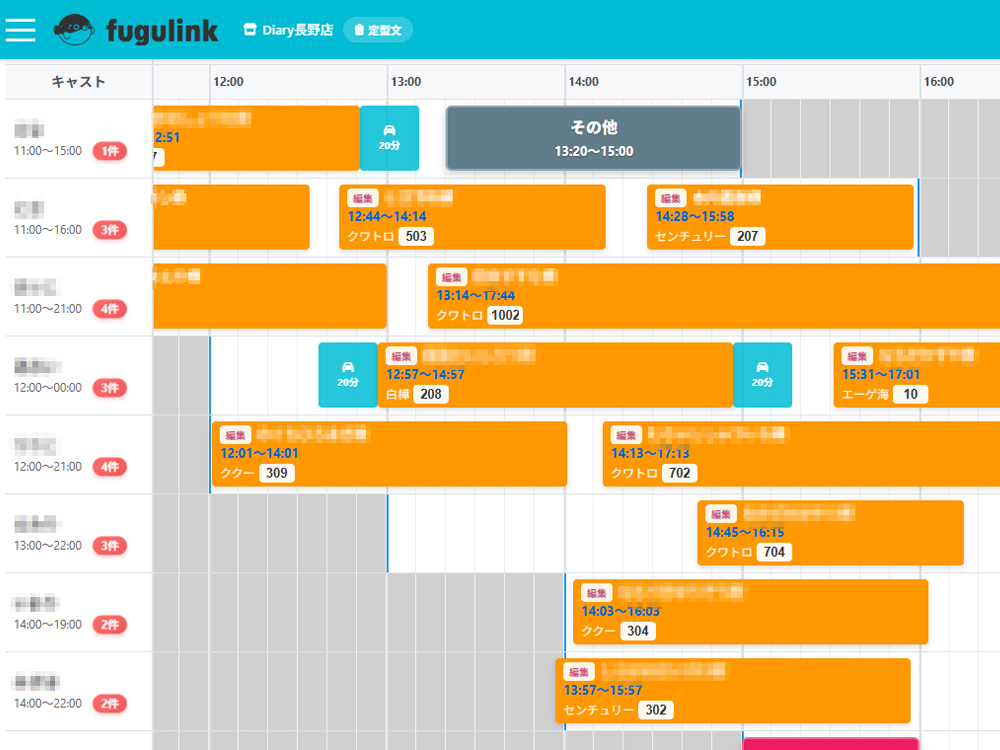Click the store icon beside Diary長野店

(250, 30)
